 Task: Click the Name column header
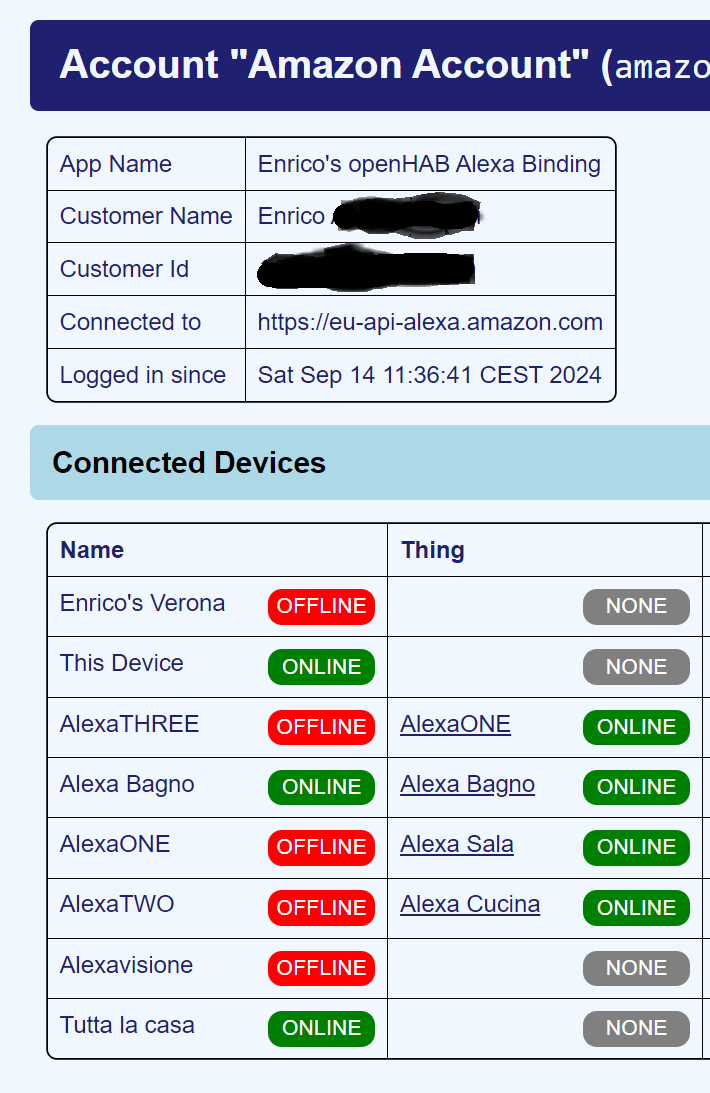point(92,550)
